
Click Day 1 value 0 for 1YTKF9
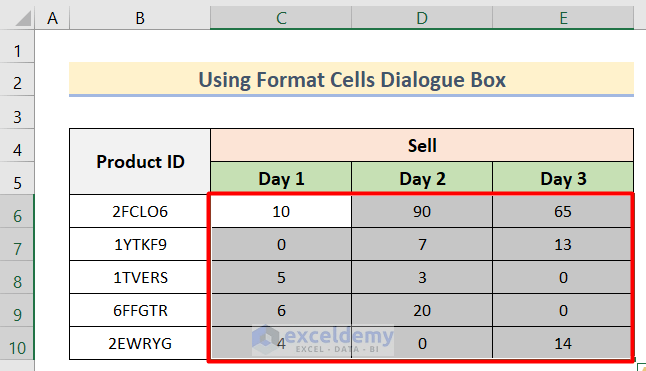pyautogui.click(x=281, y=244)
